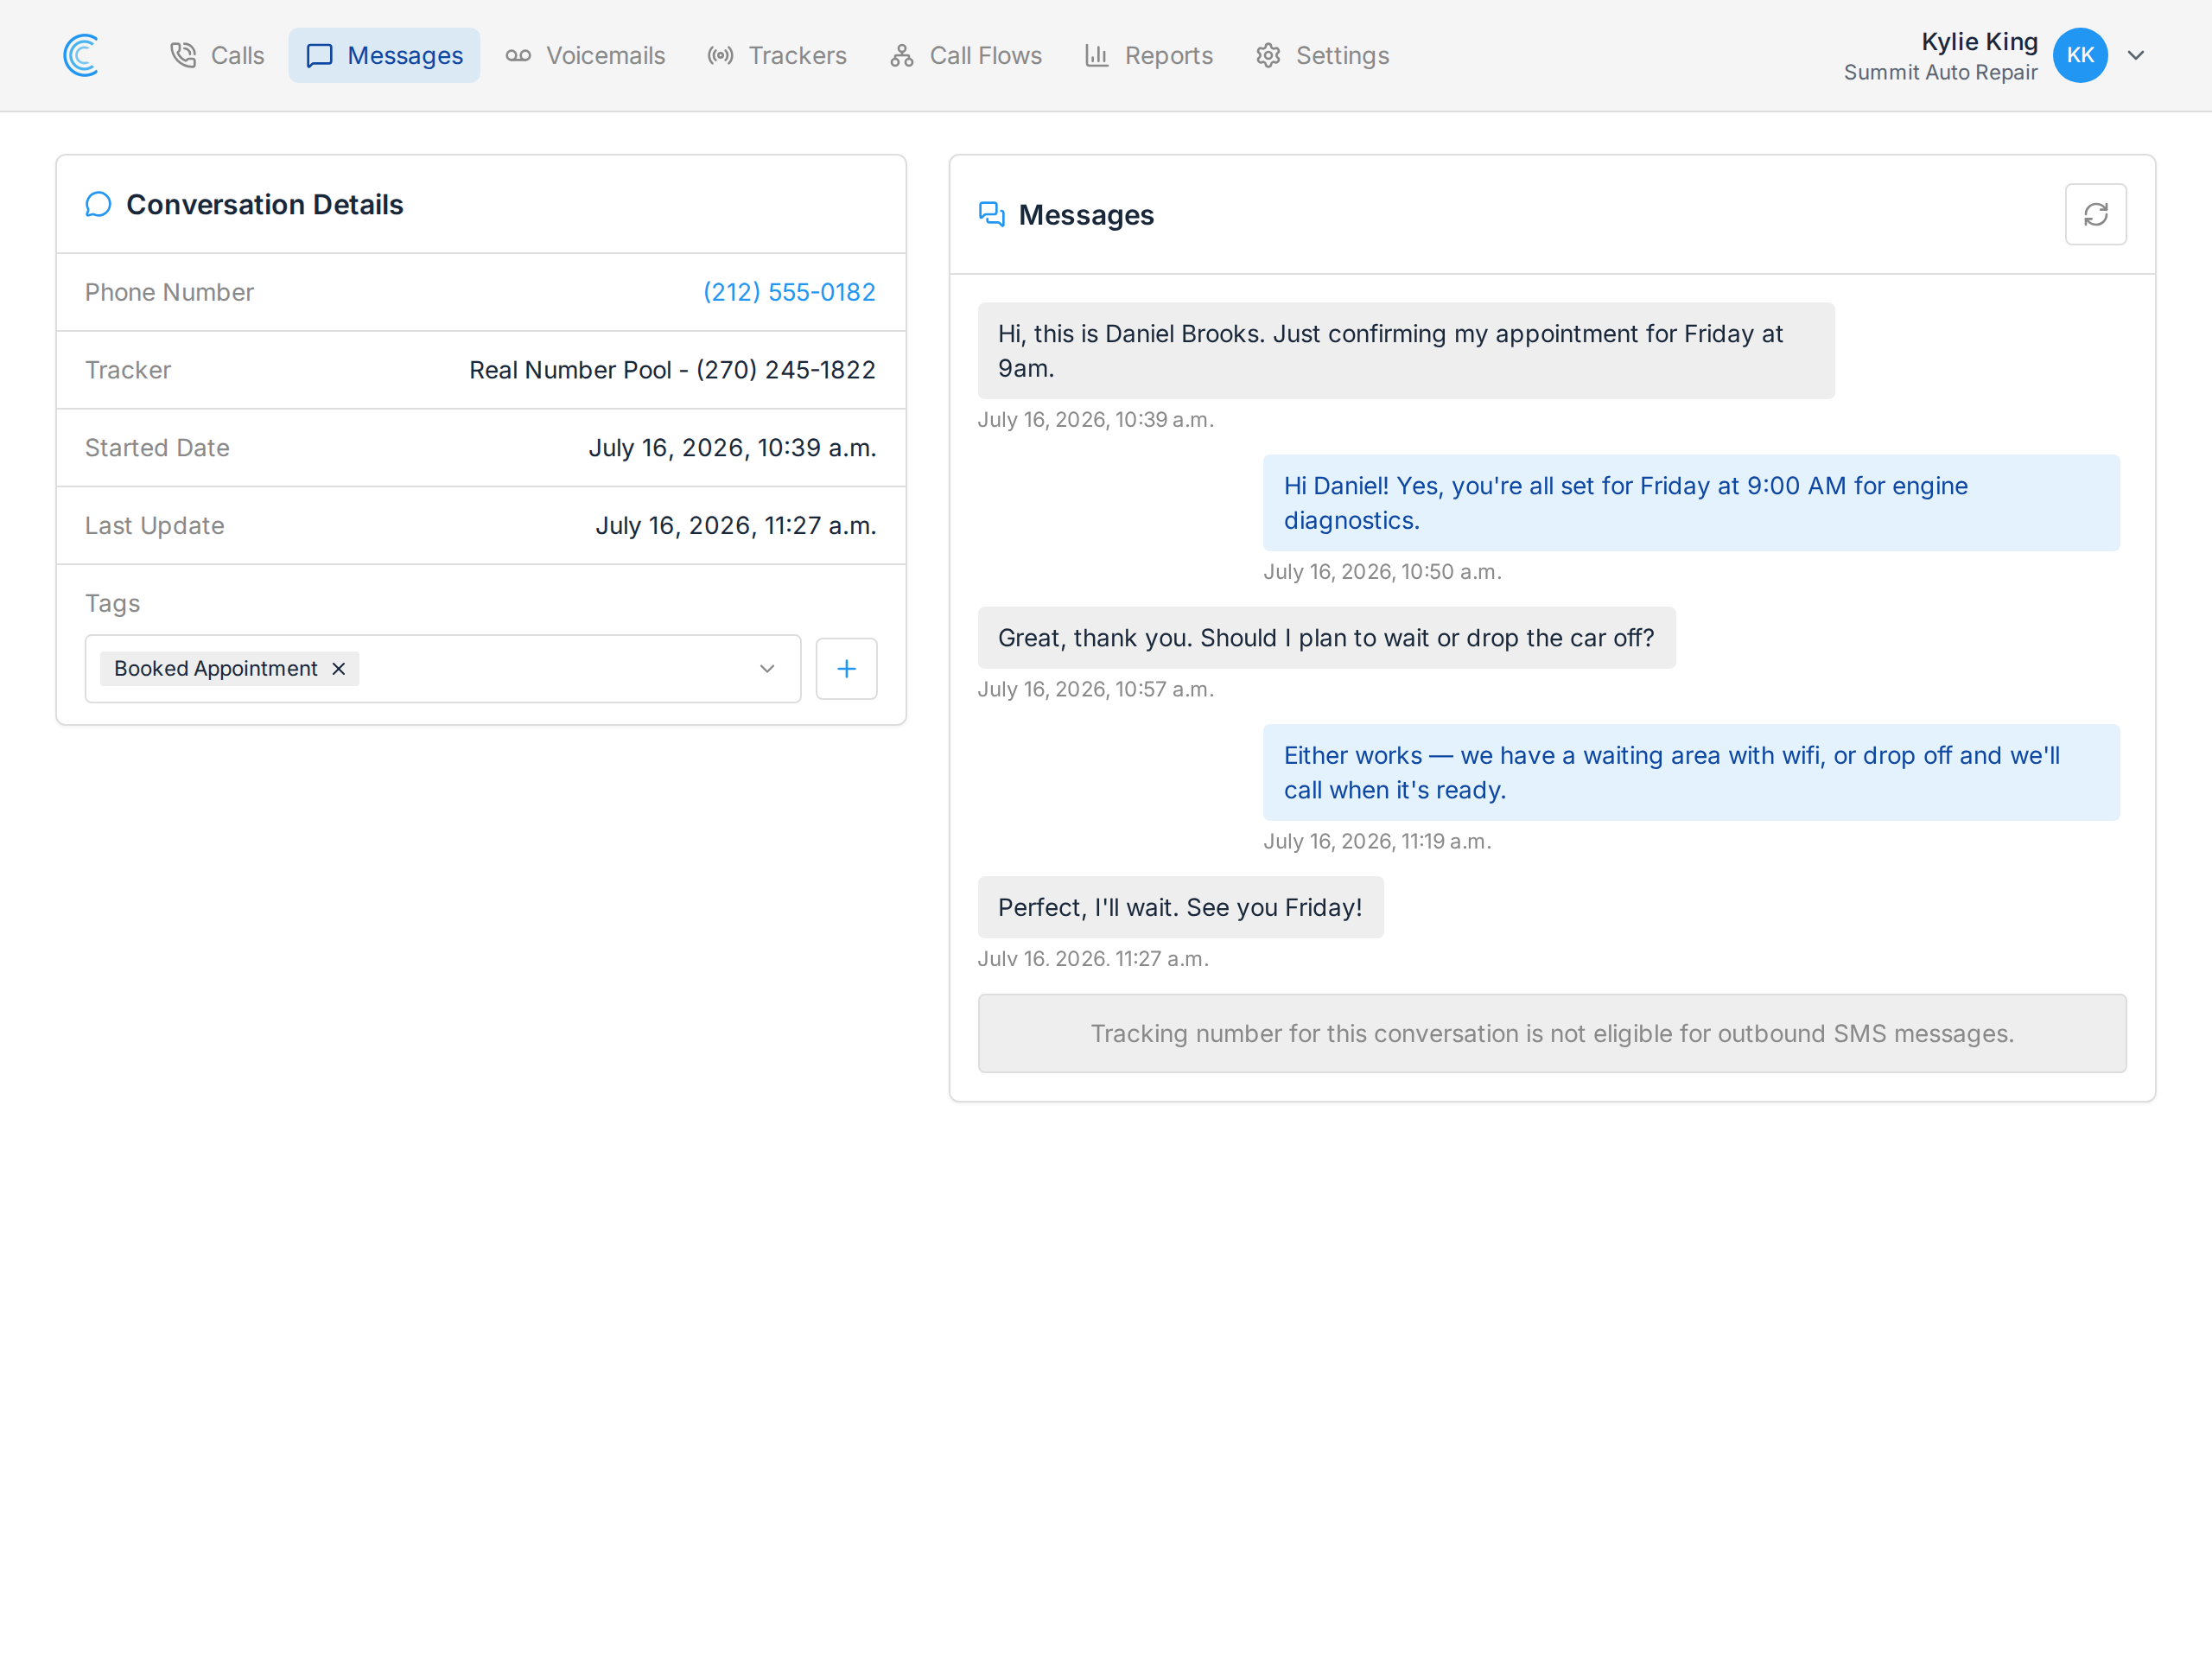Click the app logo in the top bar
The image size is (2212, 1659).
click(81, 55)
